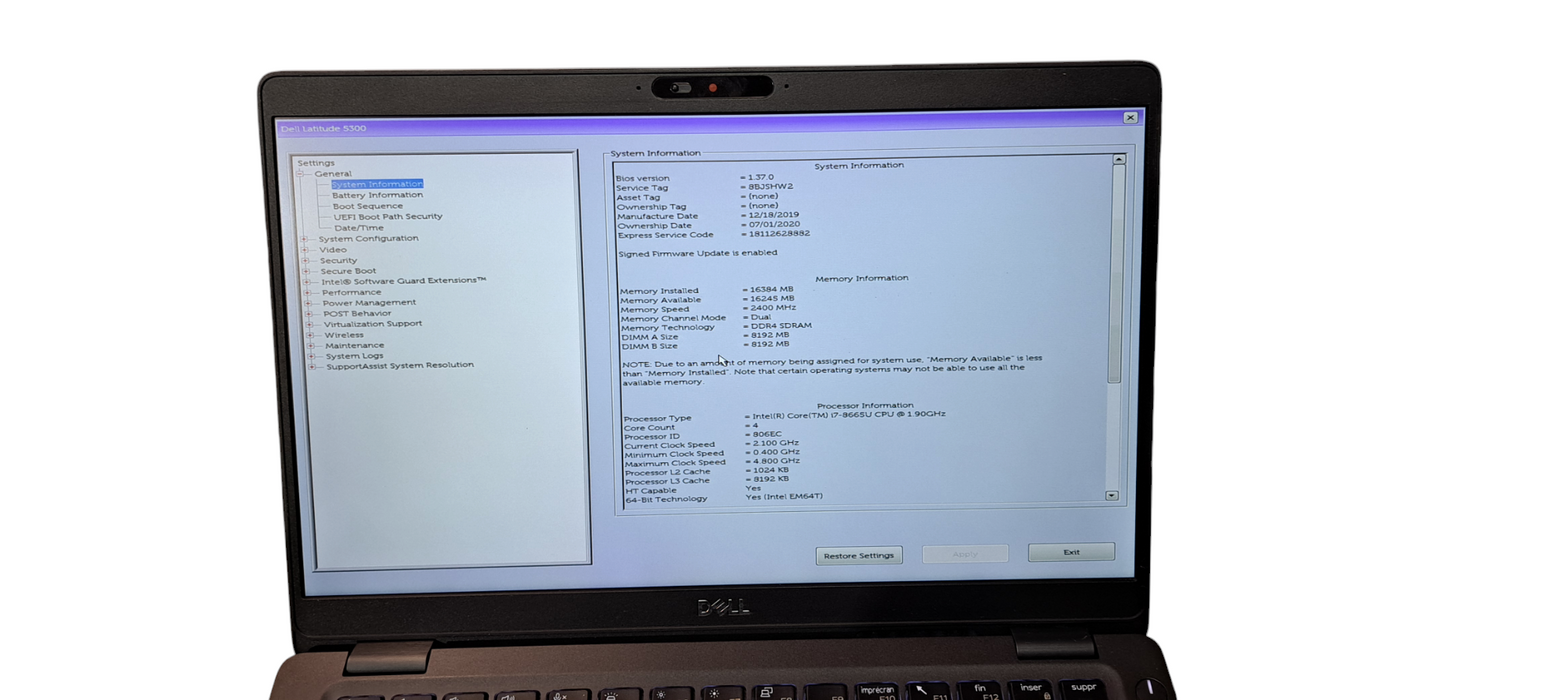Expand the Security node
The height and width of the screenshot is (700, 1554).
(306, 260)
